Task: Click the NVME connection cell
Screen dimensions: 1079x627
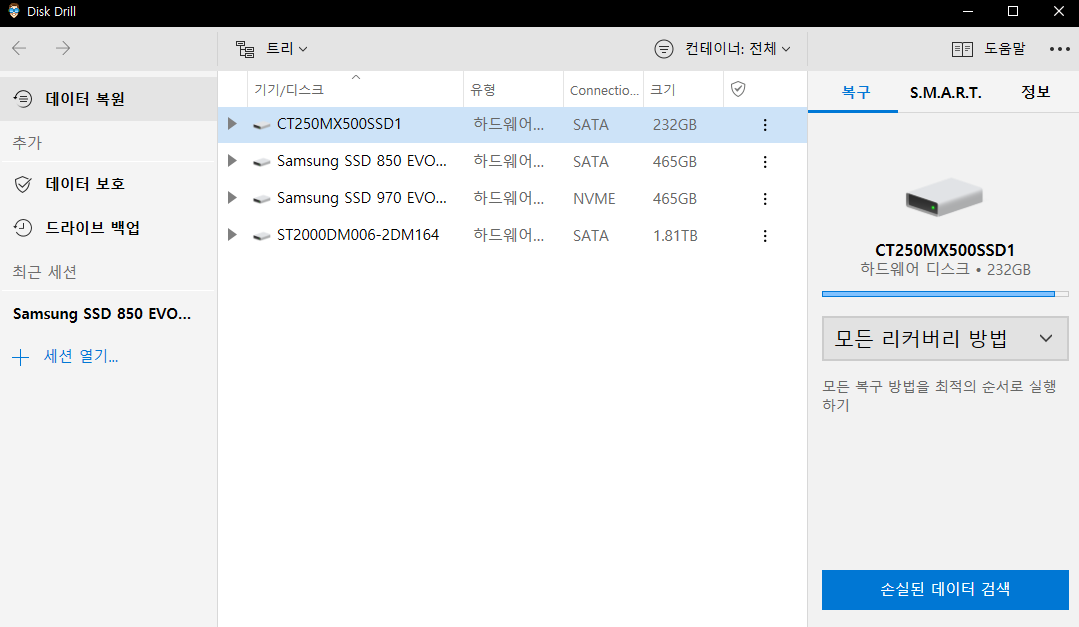Action: [594, 199]
